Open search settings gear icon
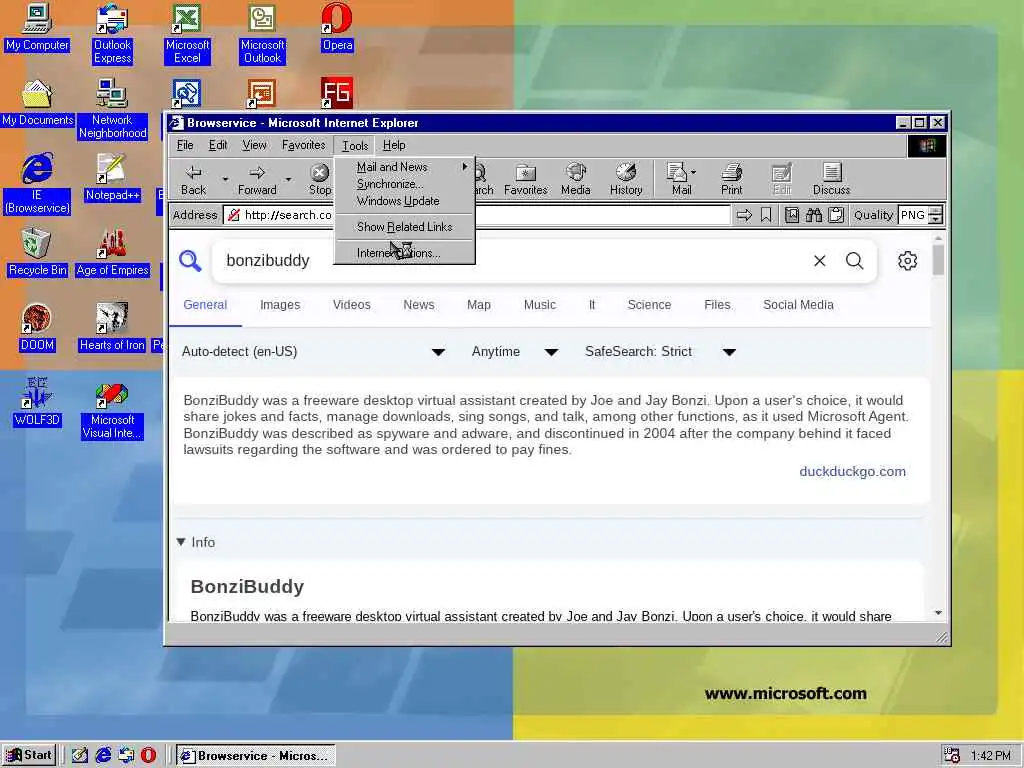Viewport: 1024px width, 768px height. pyautogui.click(x=907, y=261)
